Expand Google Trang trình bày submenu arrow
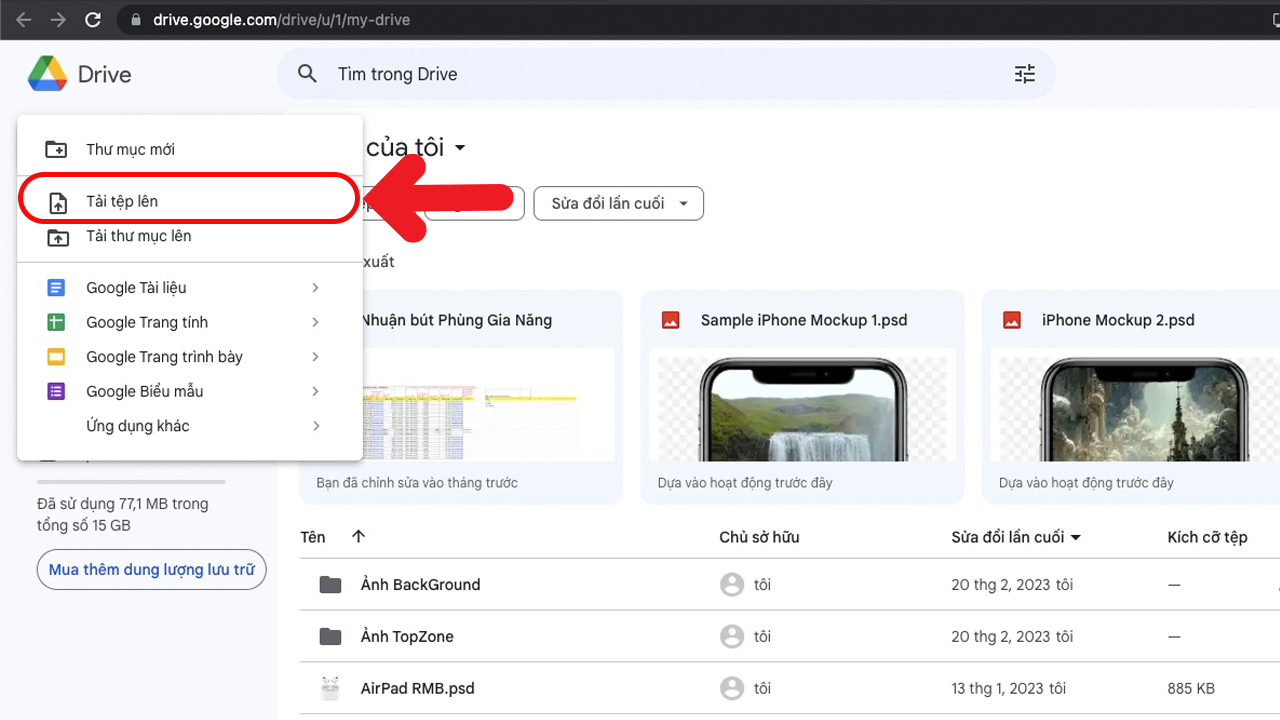Viewport: 1280px width, 720px height. coord(315,357)
